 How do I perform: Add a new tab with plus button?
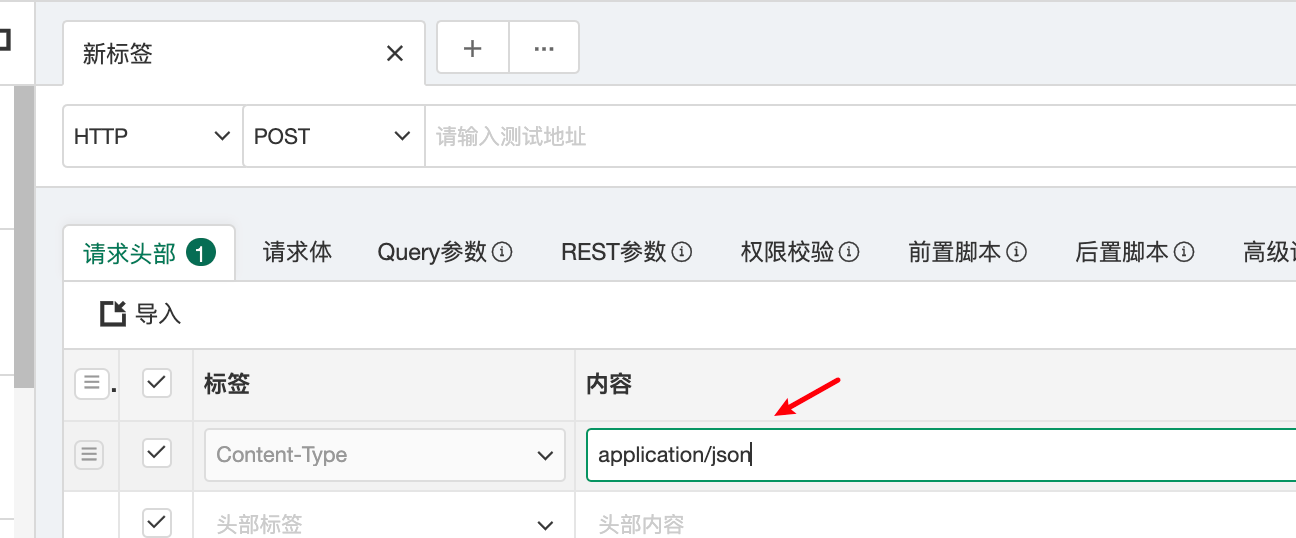point(473,48)
